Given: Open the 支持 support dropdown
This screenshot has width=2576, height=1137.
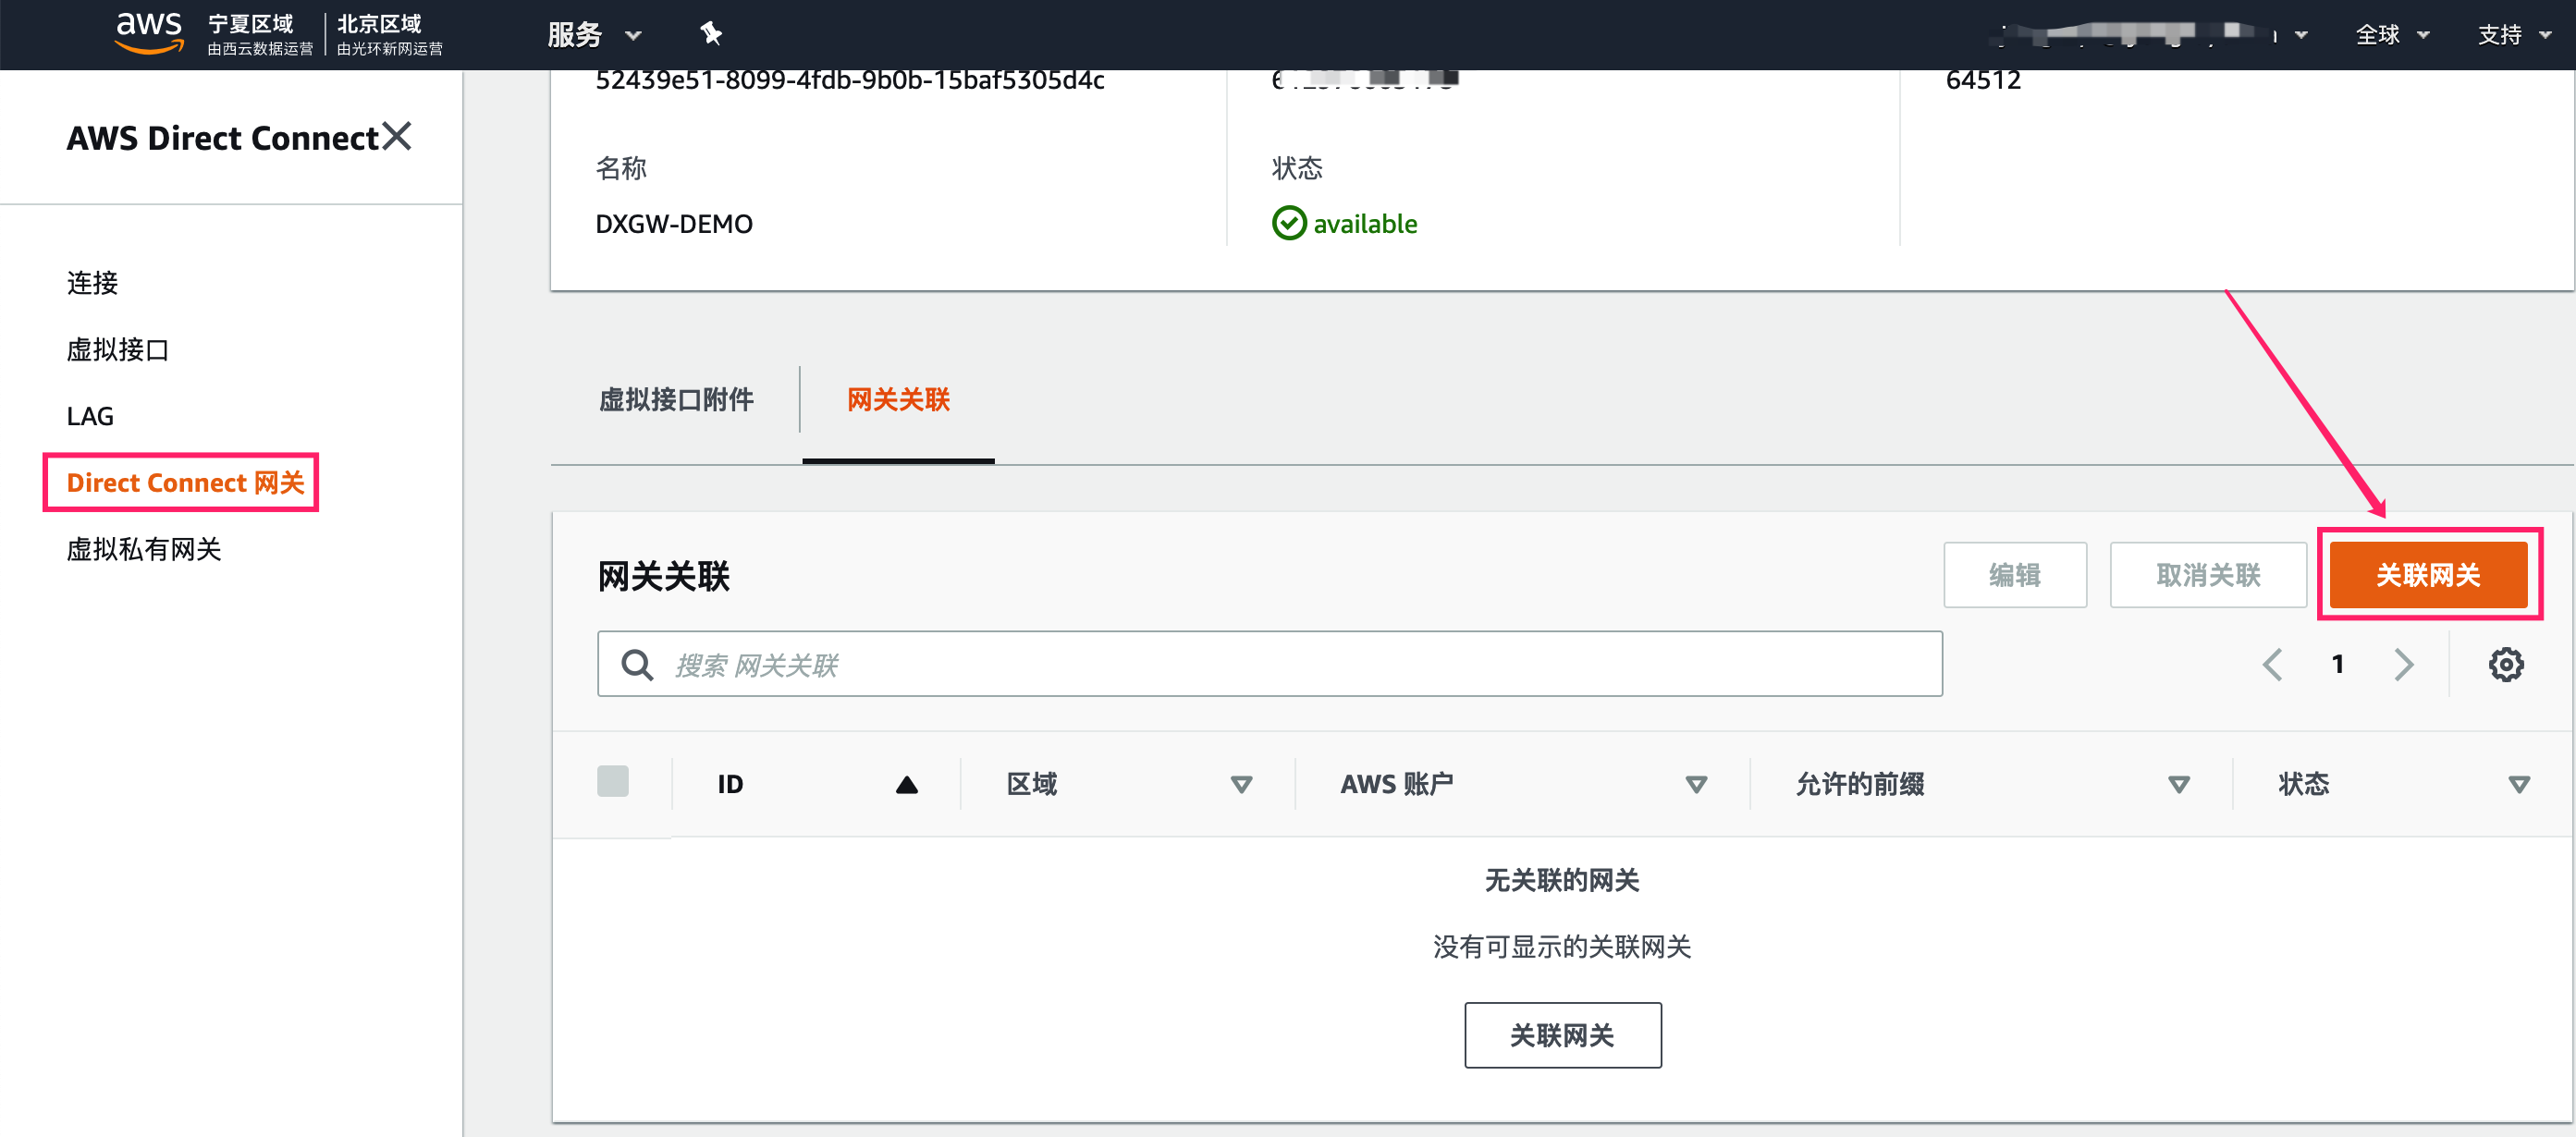Looking at the screenshot, I should pyautogui.click(x=2514, y=35).
